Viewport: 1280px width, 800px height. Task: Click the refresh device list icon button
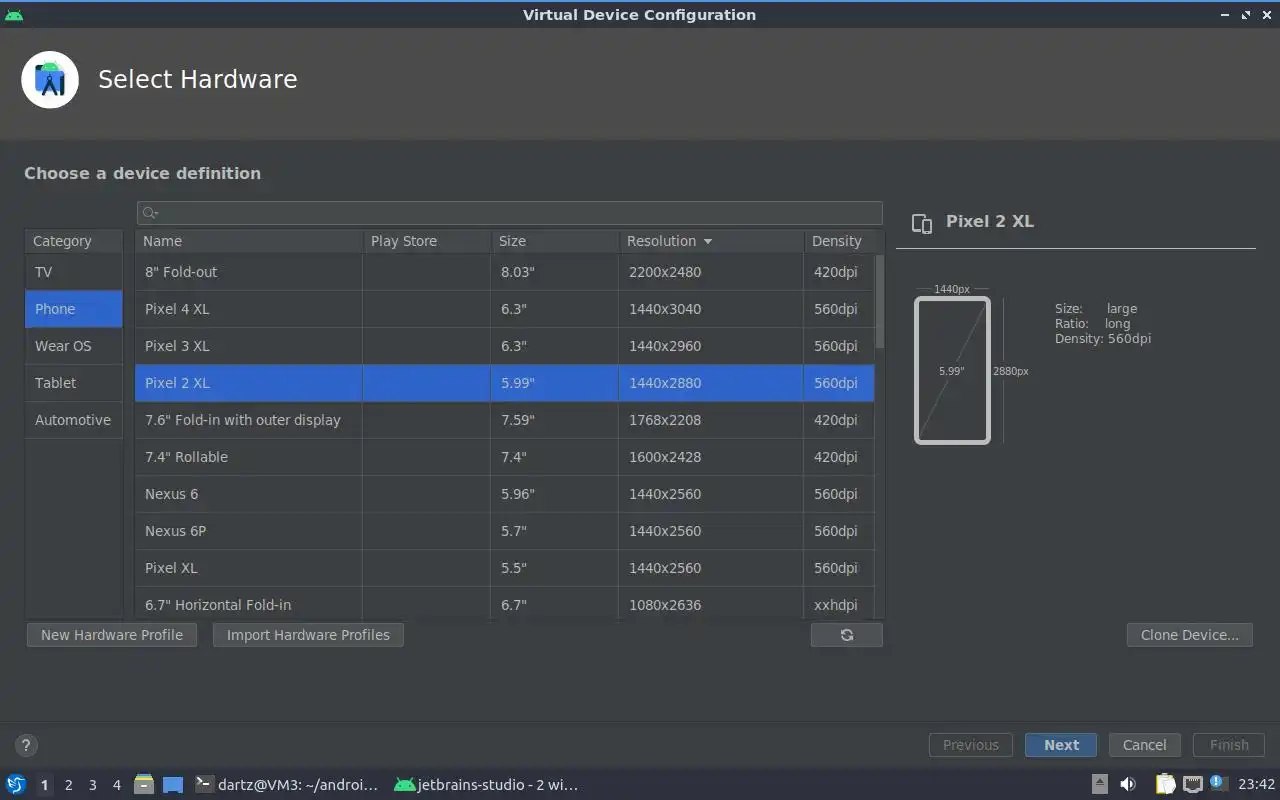(x=847, y=635)
